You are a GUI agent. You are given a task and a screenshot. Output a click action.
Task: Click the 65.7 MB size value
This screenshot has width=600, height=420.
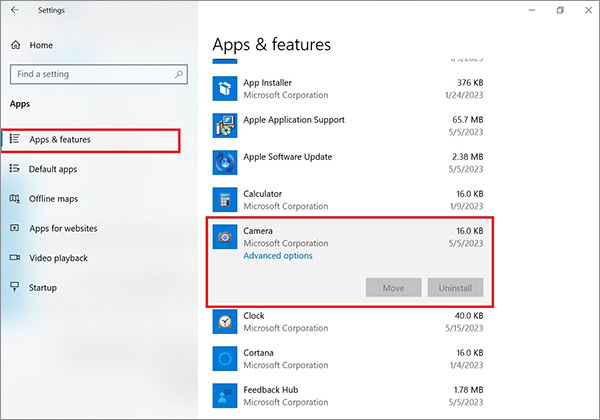click(468, 120)
